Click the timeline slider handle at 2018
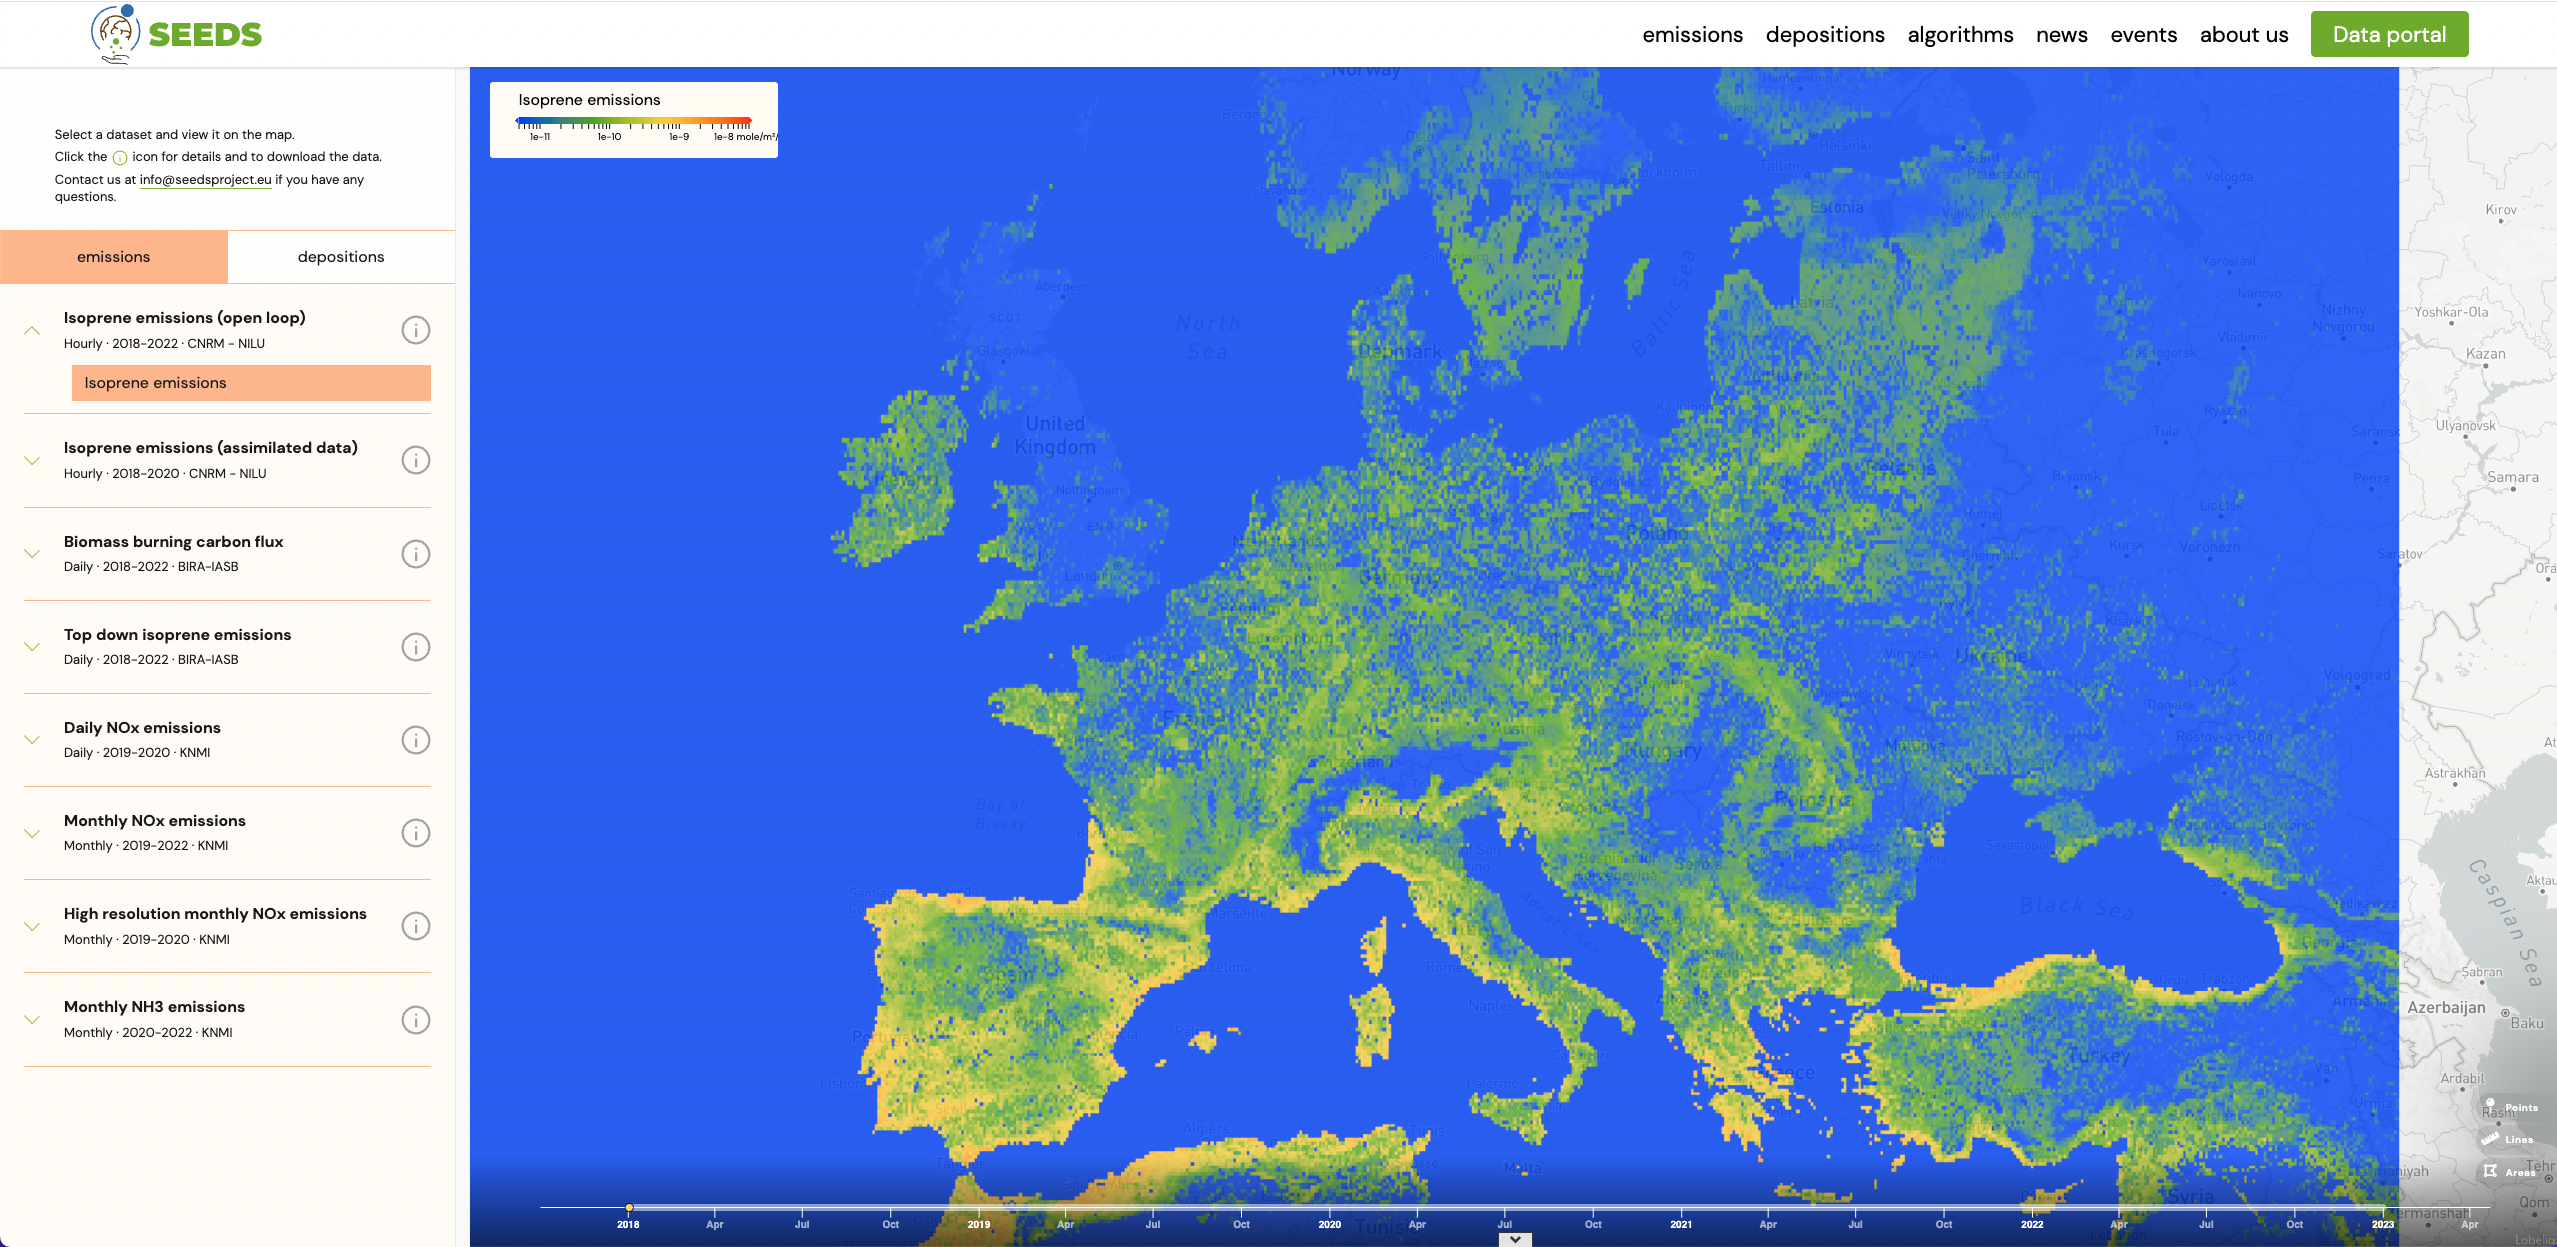 pyautogui.click(x=629, y=1208)
